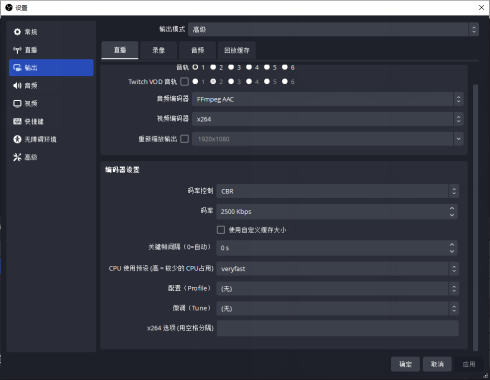Enable the Twitch VOD track checkbox
490x380 pixels.
coord(184,82)
